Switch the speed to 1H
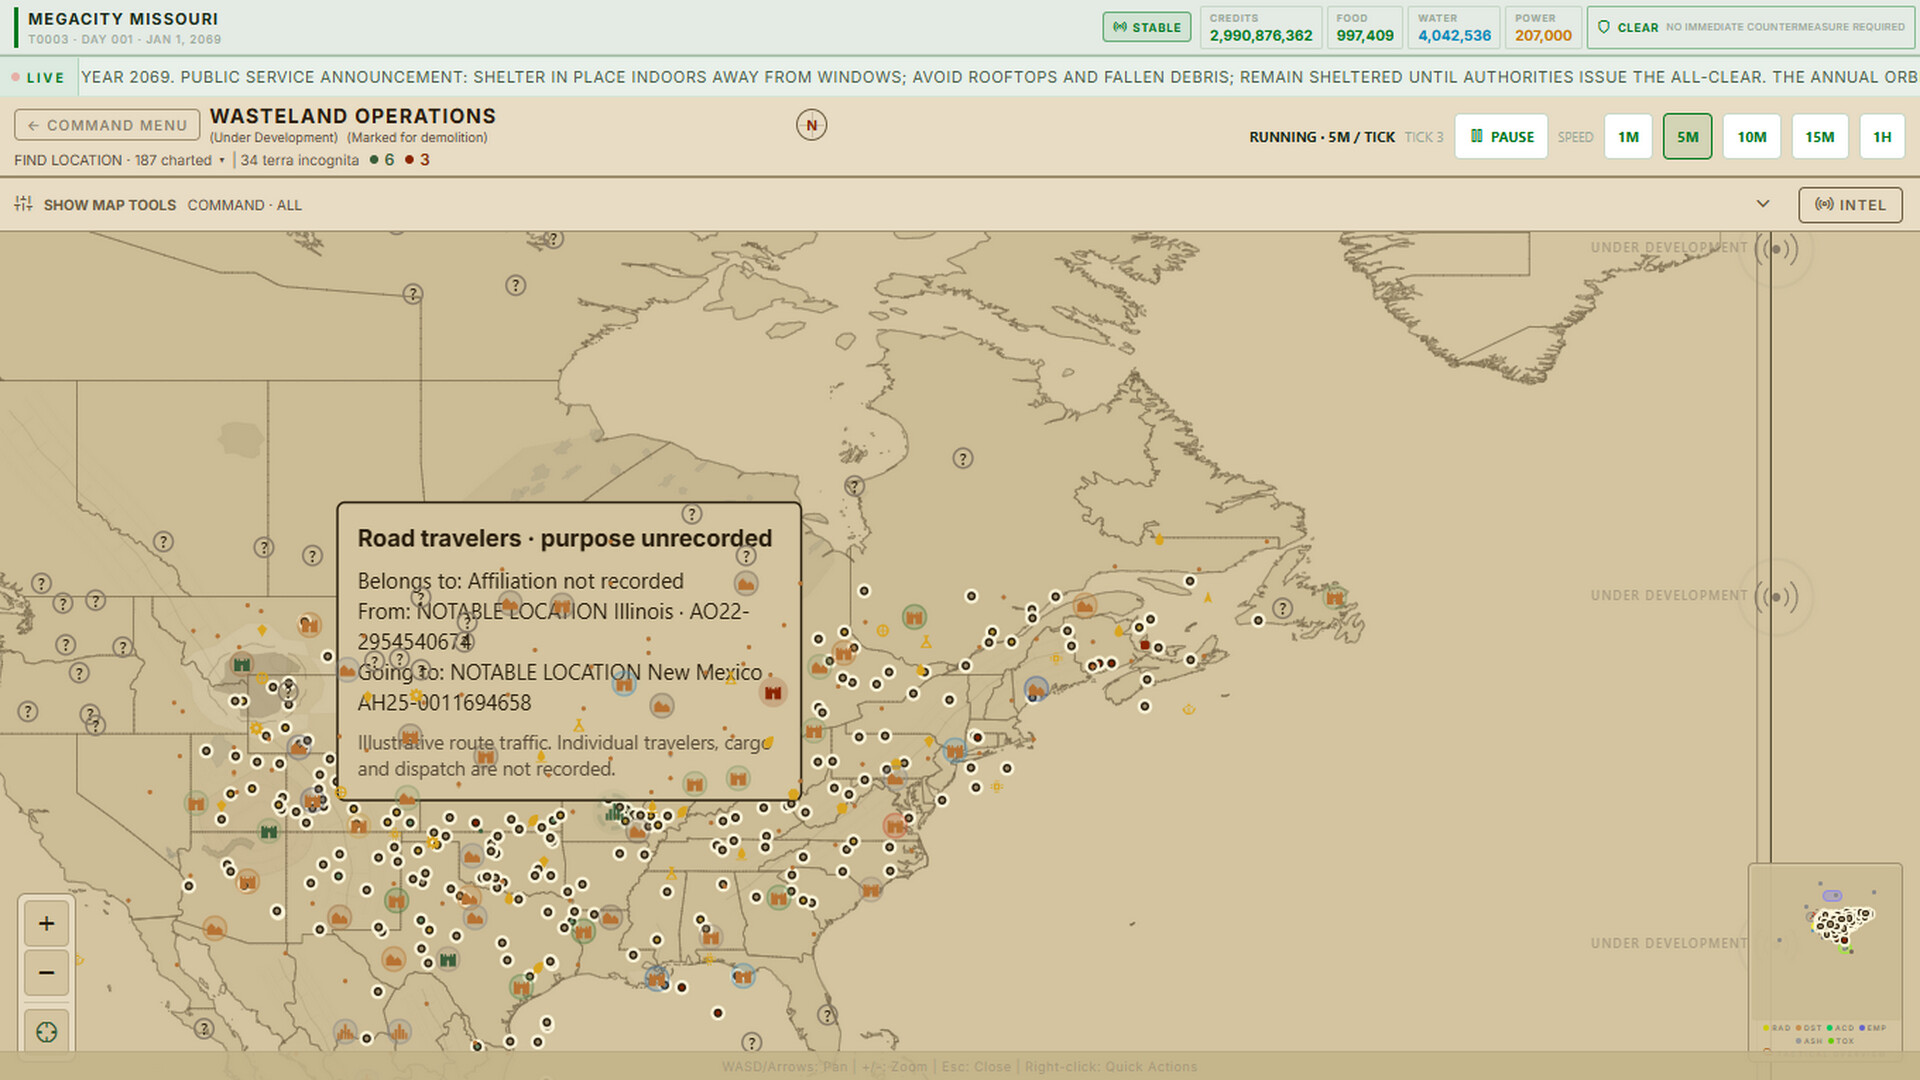The width and height of the screenshot is (1920, 1080). tap(1881, 137)
